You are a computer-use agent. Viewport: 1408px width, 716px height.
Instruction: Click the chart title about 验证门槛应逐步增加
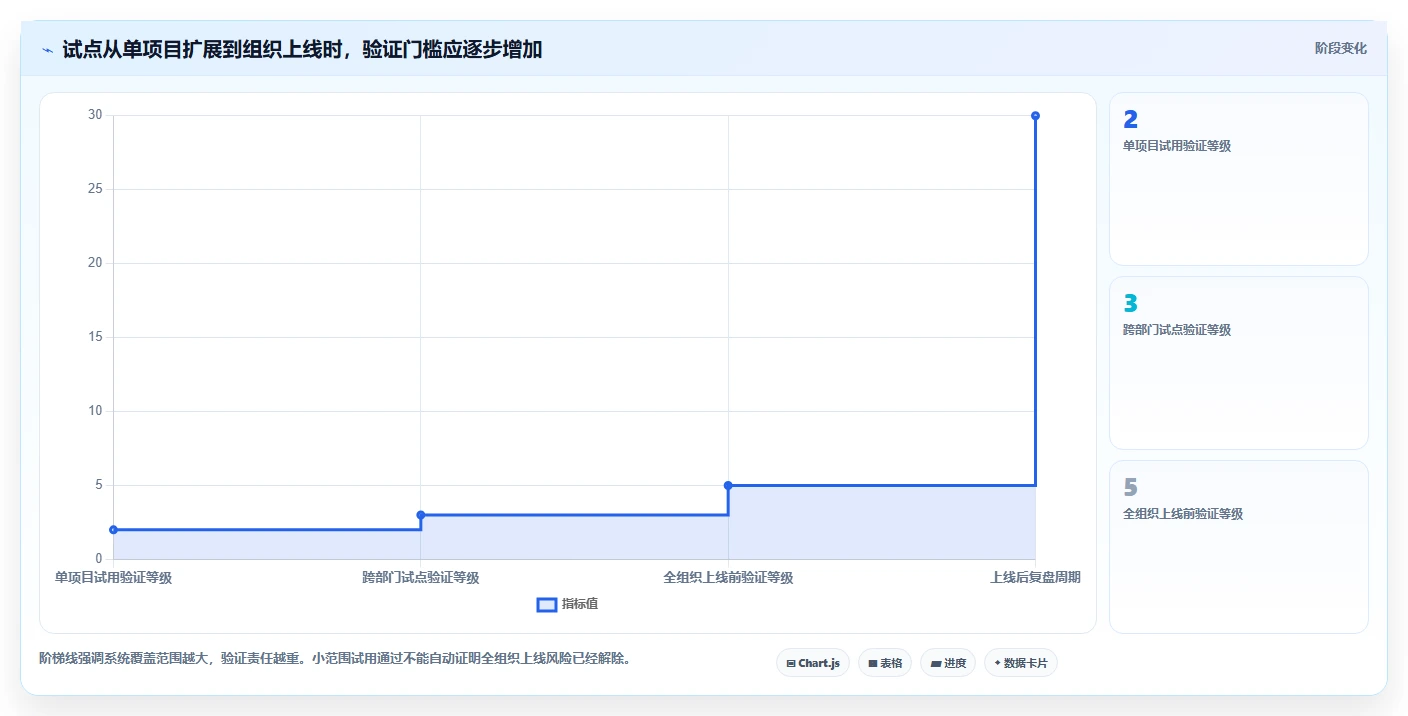pos(302,49)
